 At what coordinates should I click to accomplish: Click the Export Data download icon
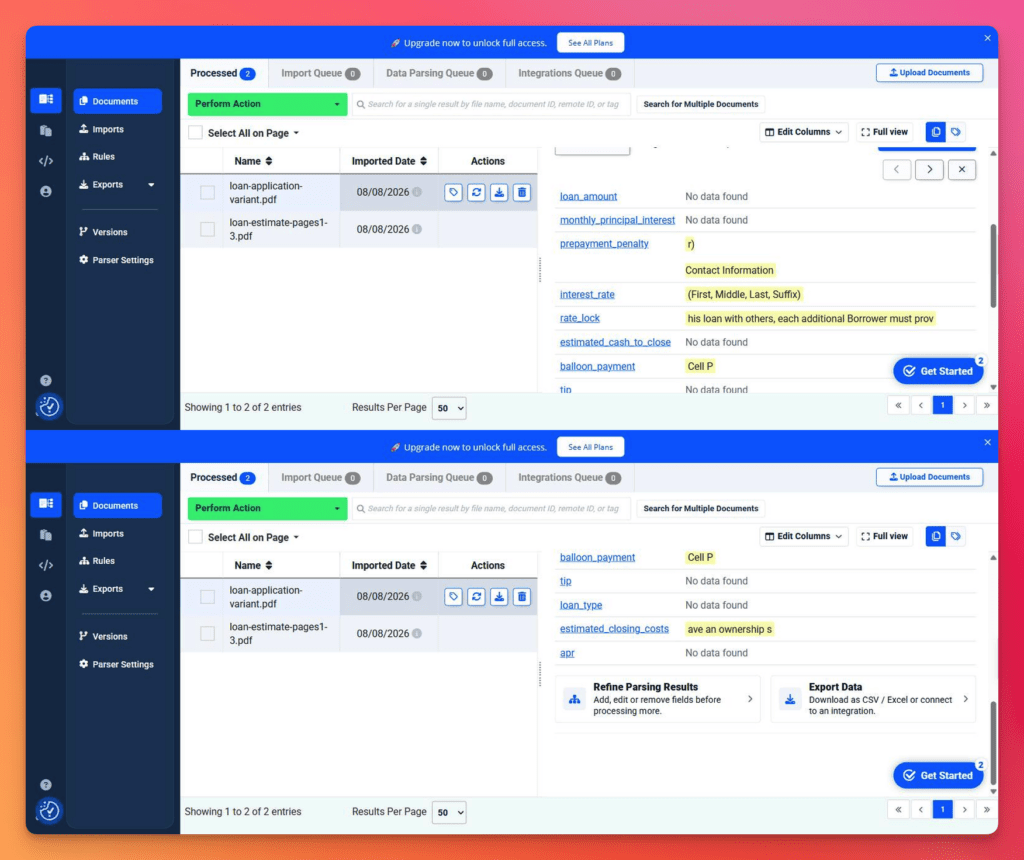coord(790,699)
